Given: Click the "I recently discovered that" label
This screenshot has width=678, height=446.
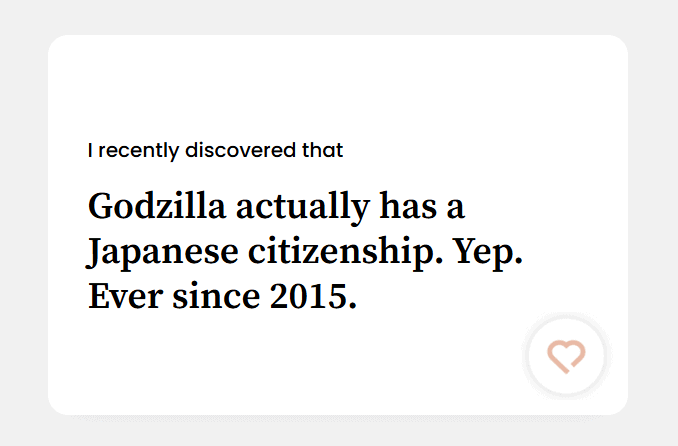Looking at the screenshot, I should pos(215,151).
